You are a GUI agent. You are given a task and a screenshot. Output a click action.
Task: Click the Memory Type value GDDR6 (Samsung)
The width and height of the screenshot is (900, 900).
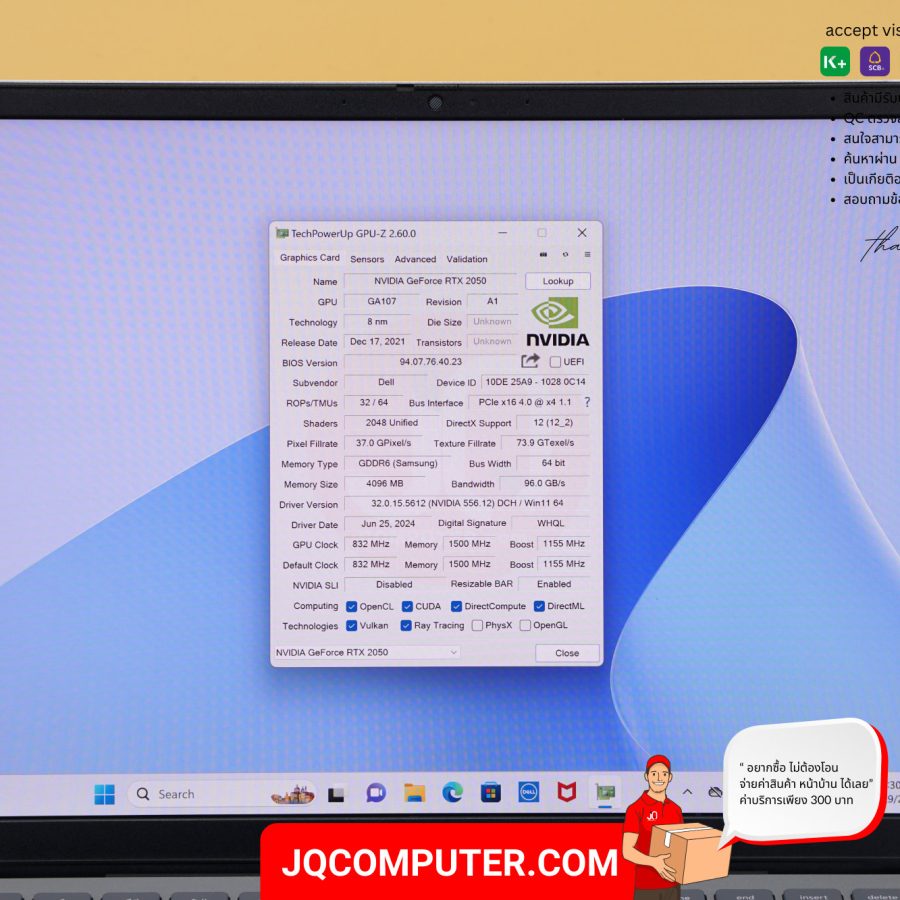[398, 464]
